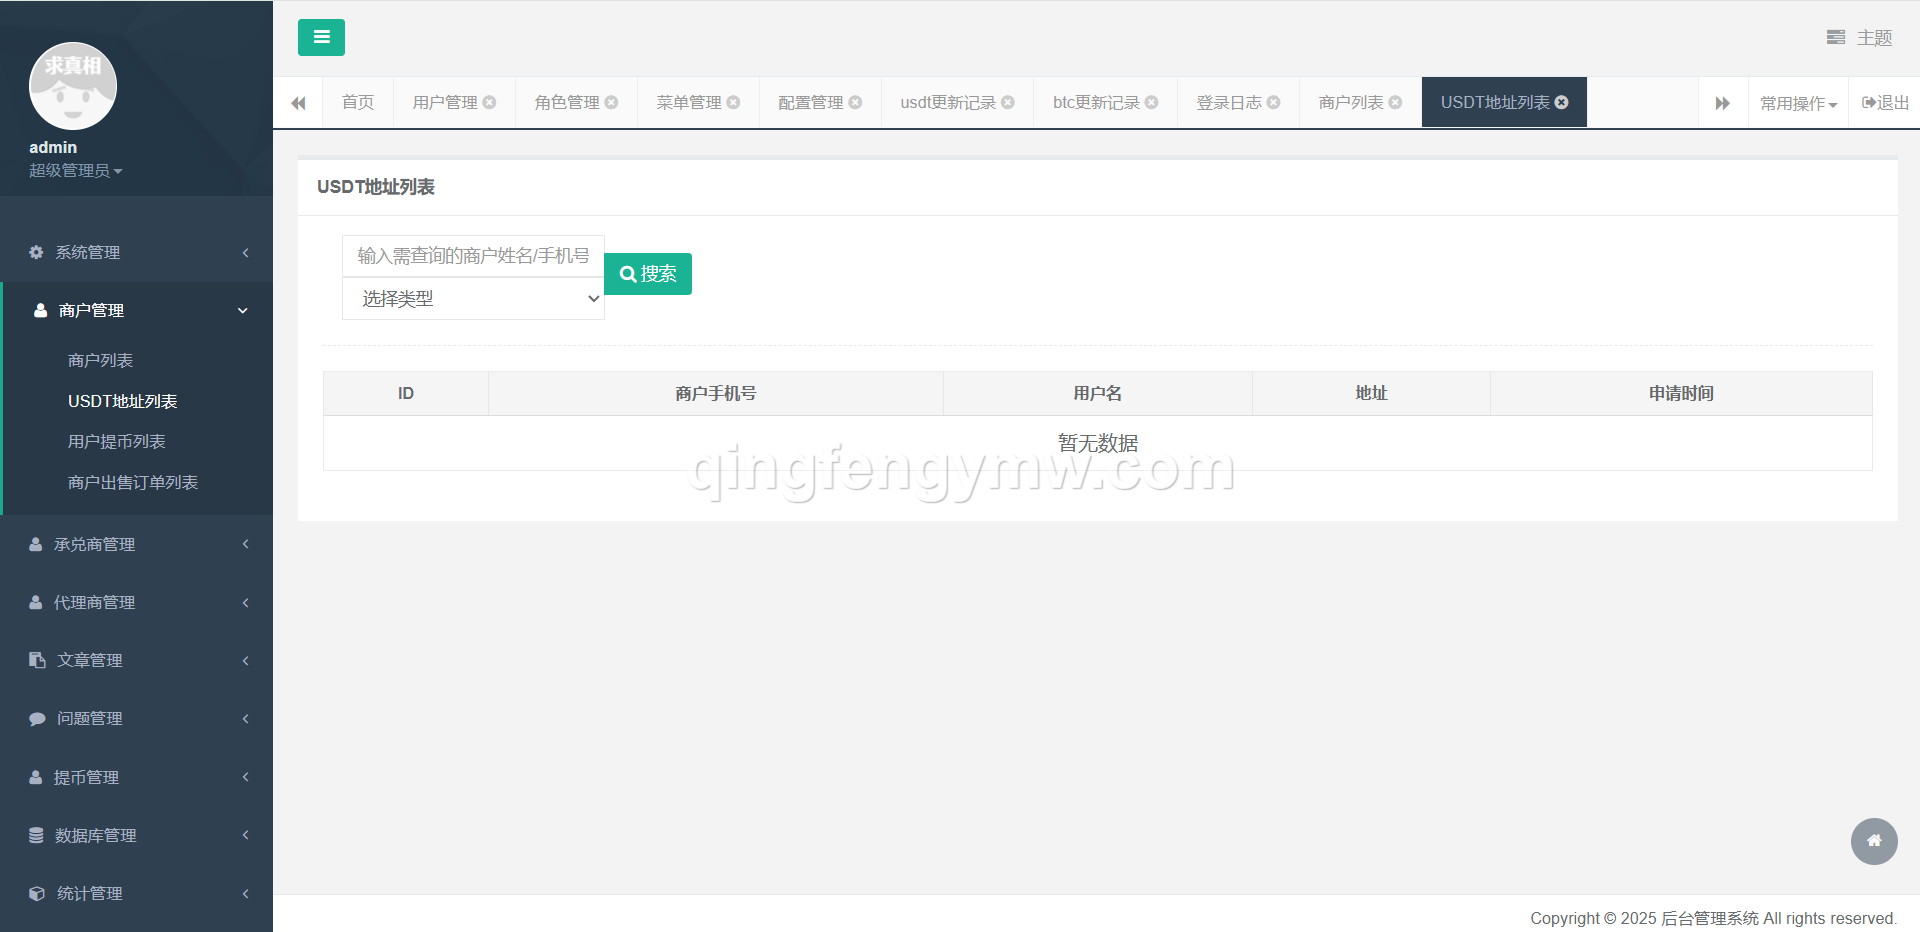Switch to the 首页 tab
Screen dimensions: 1920x932
[358, 102]
